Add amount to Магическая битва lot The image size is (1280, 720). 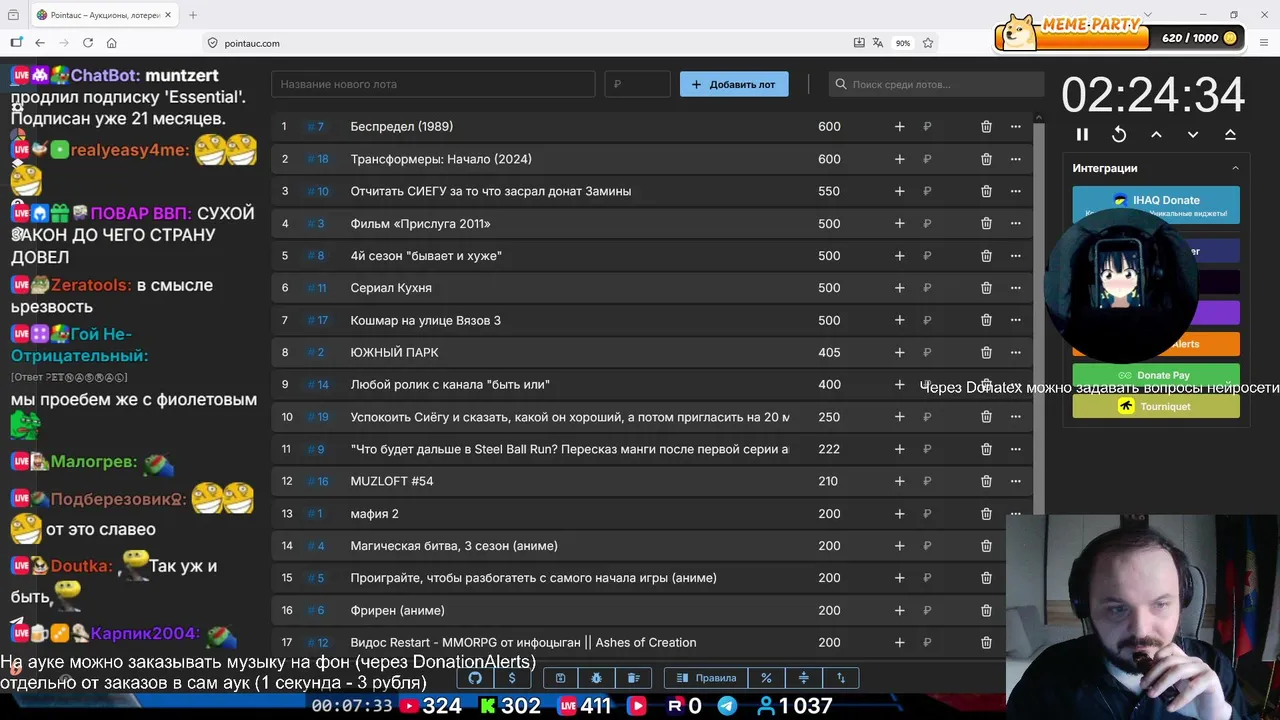pyautogui.click(x=899, y=546)
